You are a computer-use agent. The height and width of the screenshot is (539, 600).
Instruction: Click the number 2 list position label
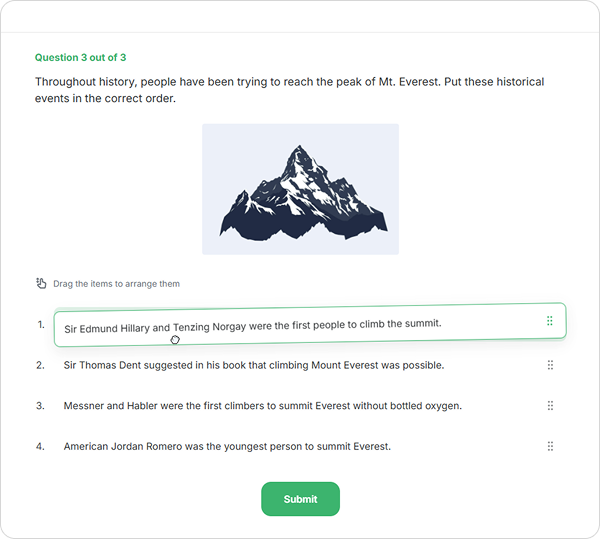[40, 366]
